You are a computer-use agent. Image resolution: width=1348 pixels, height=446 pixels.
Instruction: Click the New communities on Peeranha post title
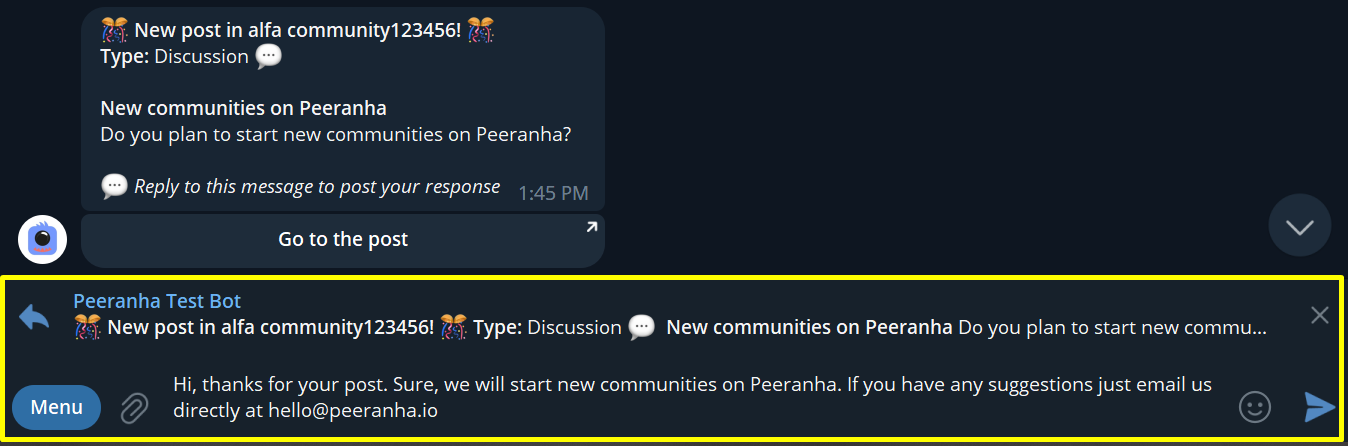[244, 108]
